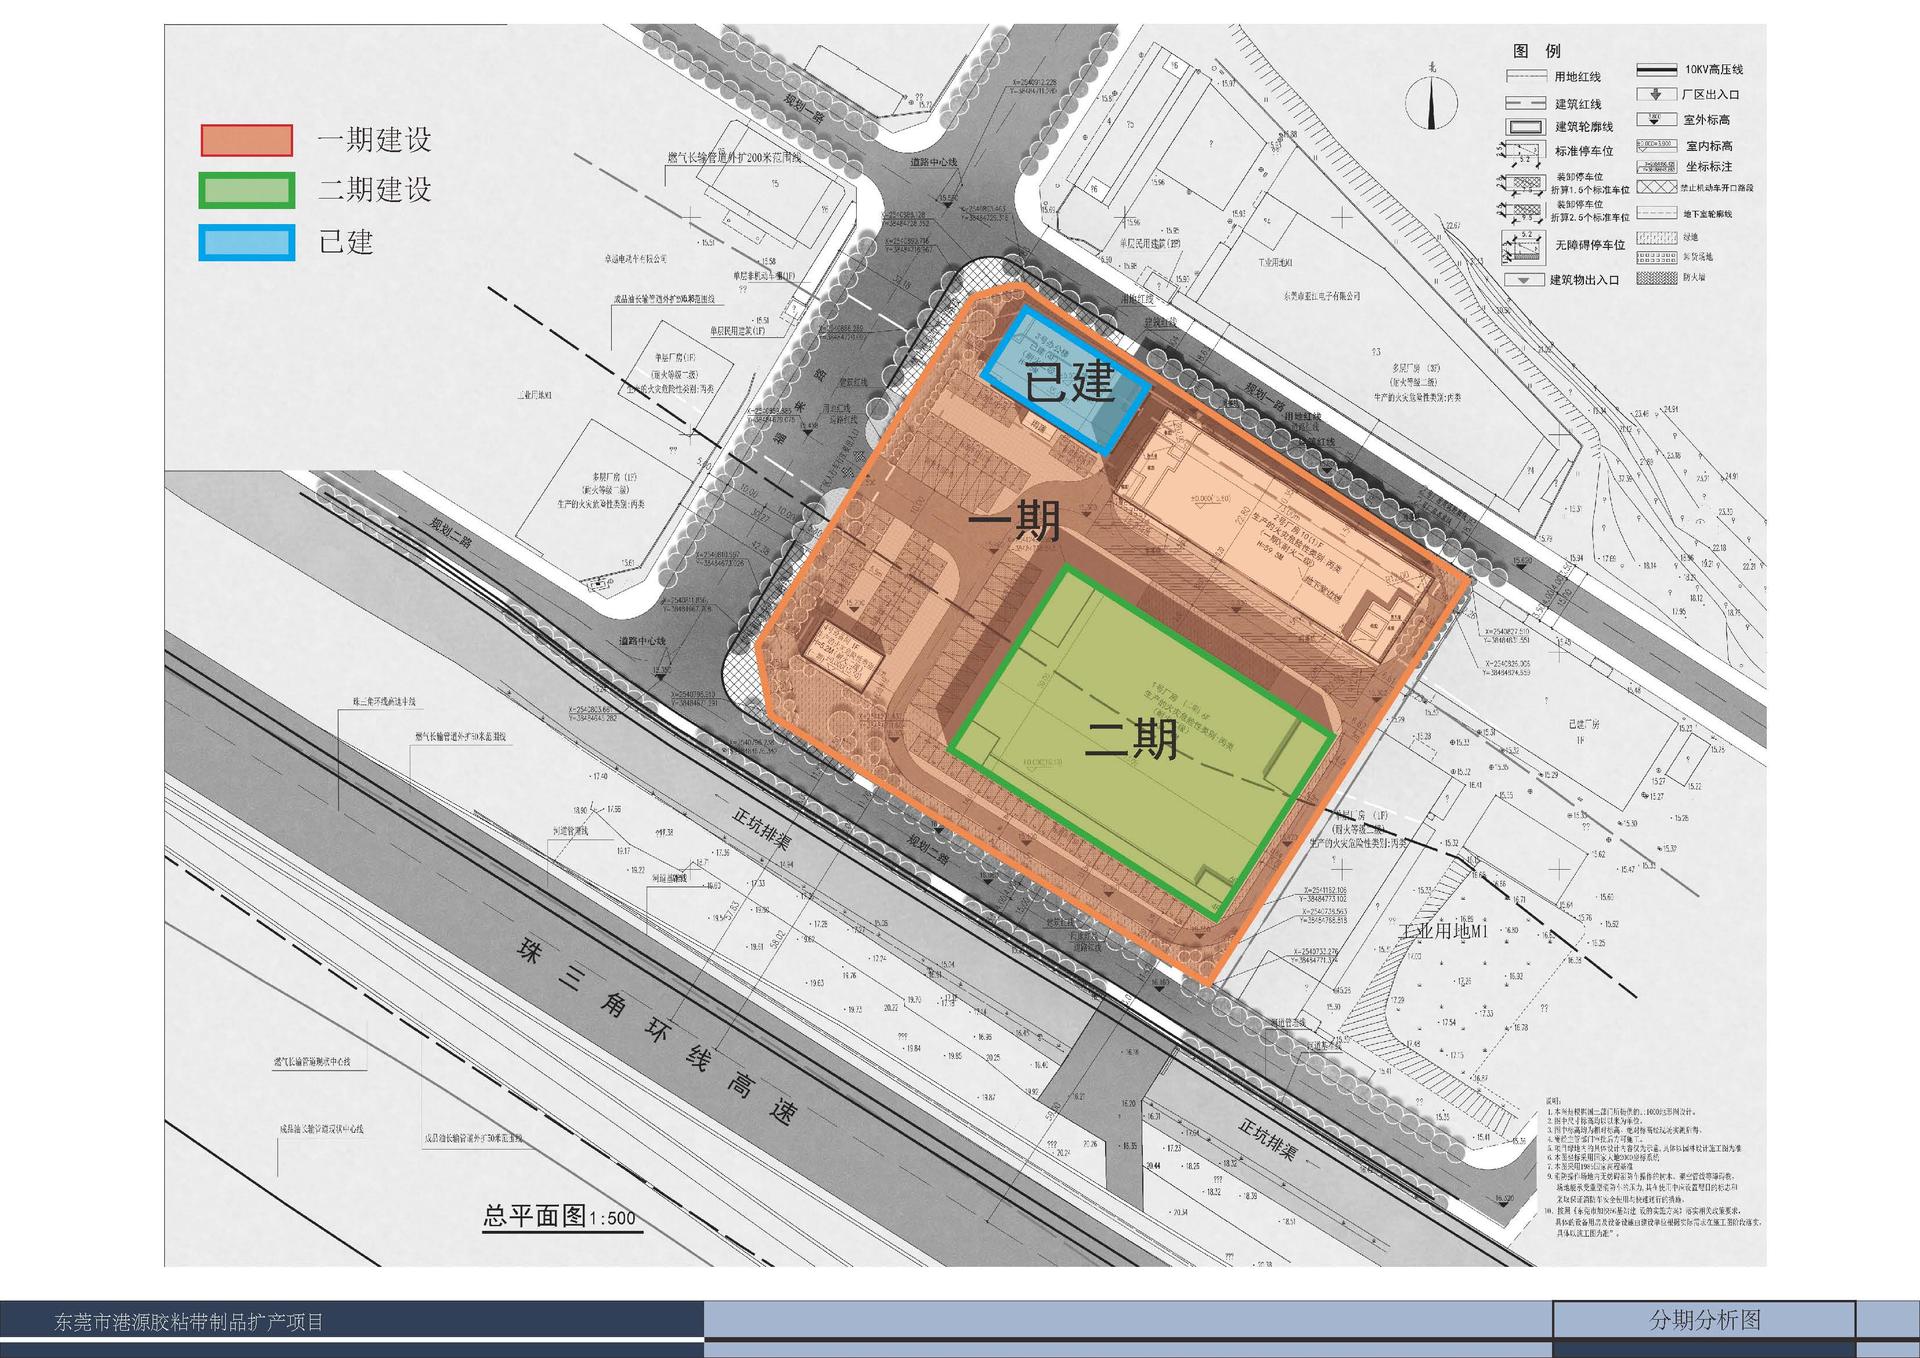Click the north arrow compass symbol

coord(1431,101)
